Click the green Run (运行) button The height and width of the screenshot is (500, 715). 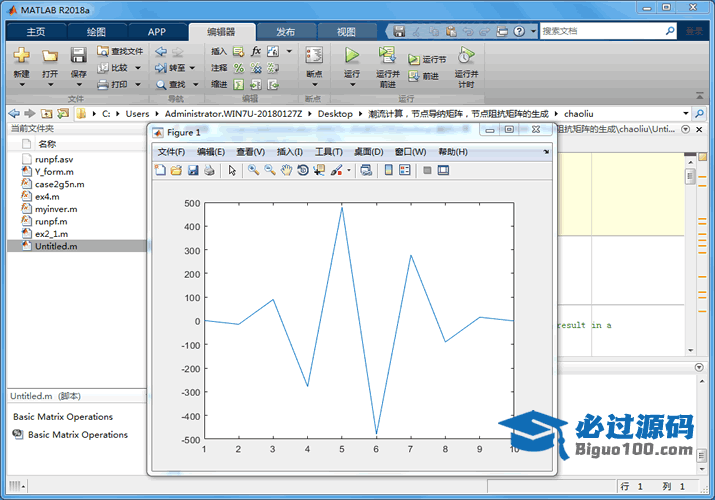pos(352,56)
